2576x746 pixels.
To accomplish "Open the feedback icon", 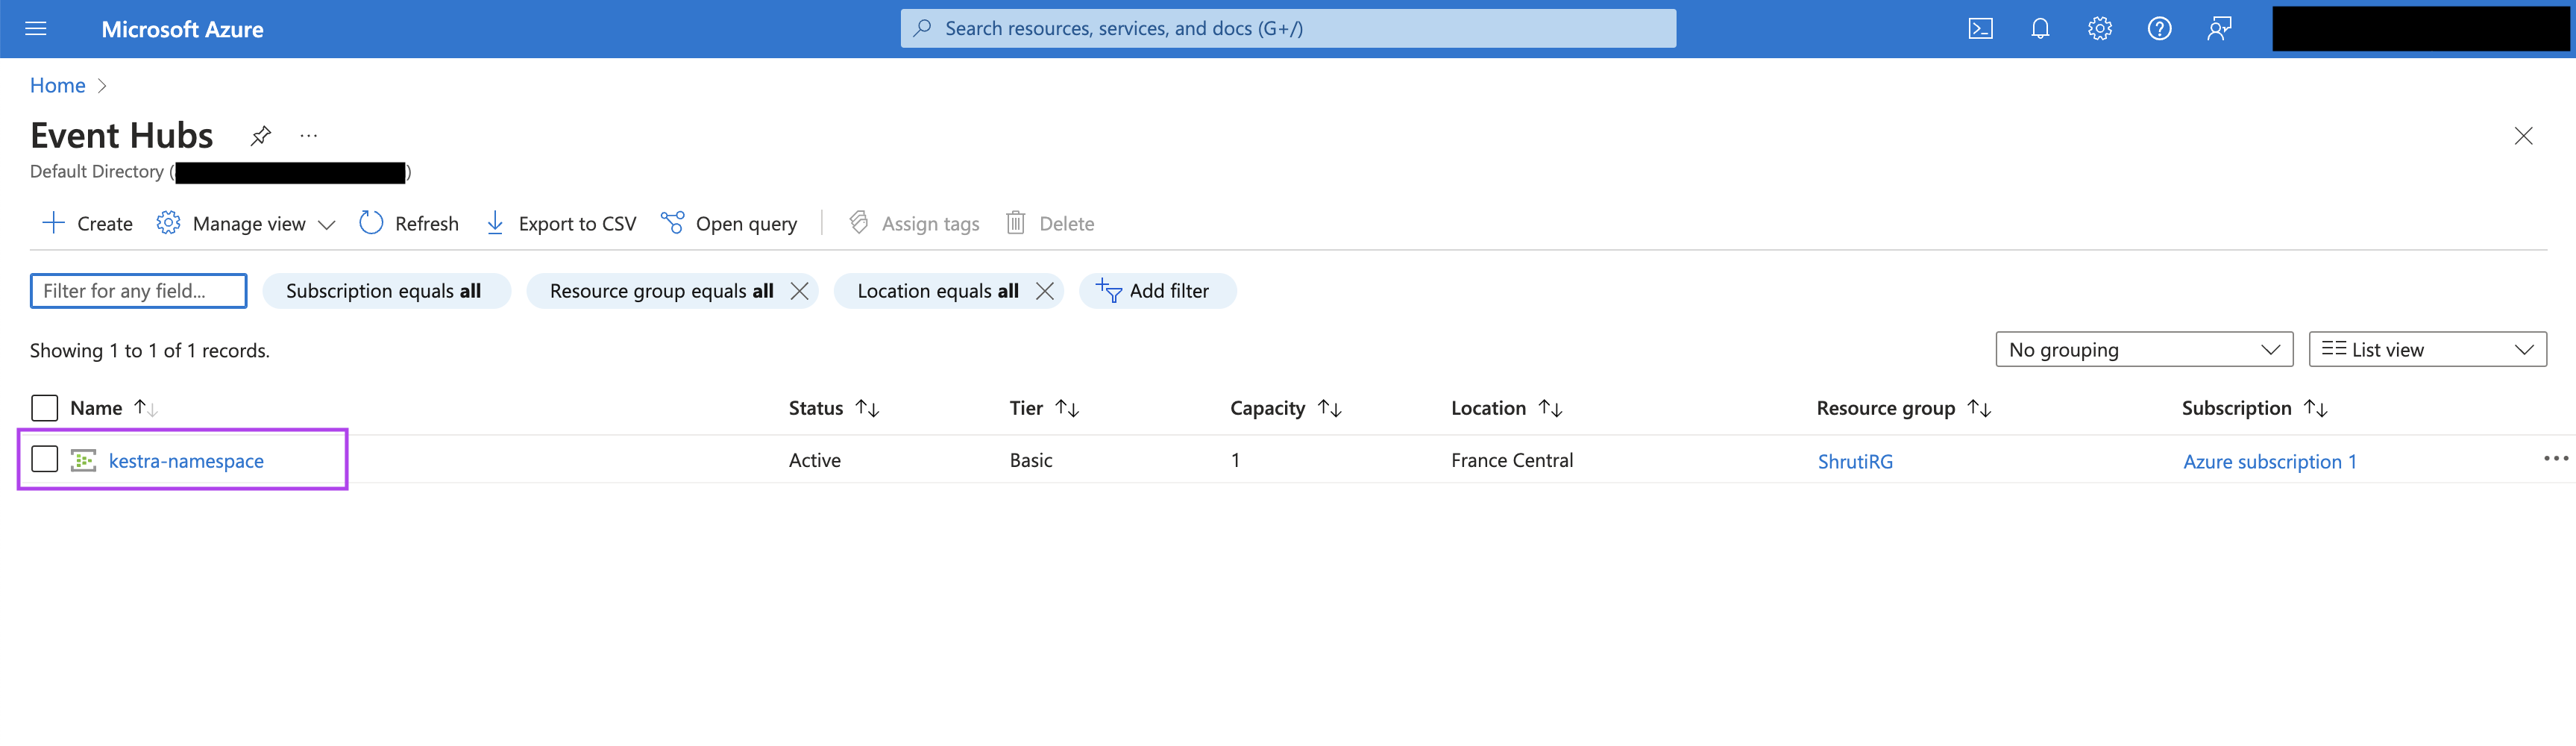I will coord(2219,28).
